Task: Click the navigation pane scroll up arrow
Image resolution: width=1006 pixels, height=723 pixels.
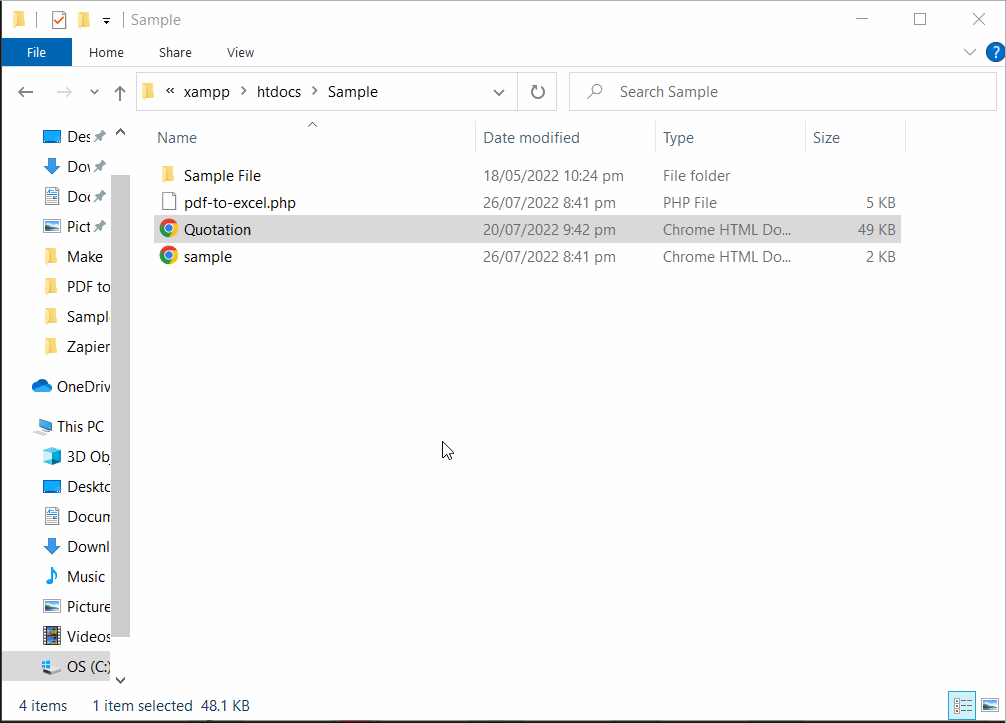Action: coord(120,132)
